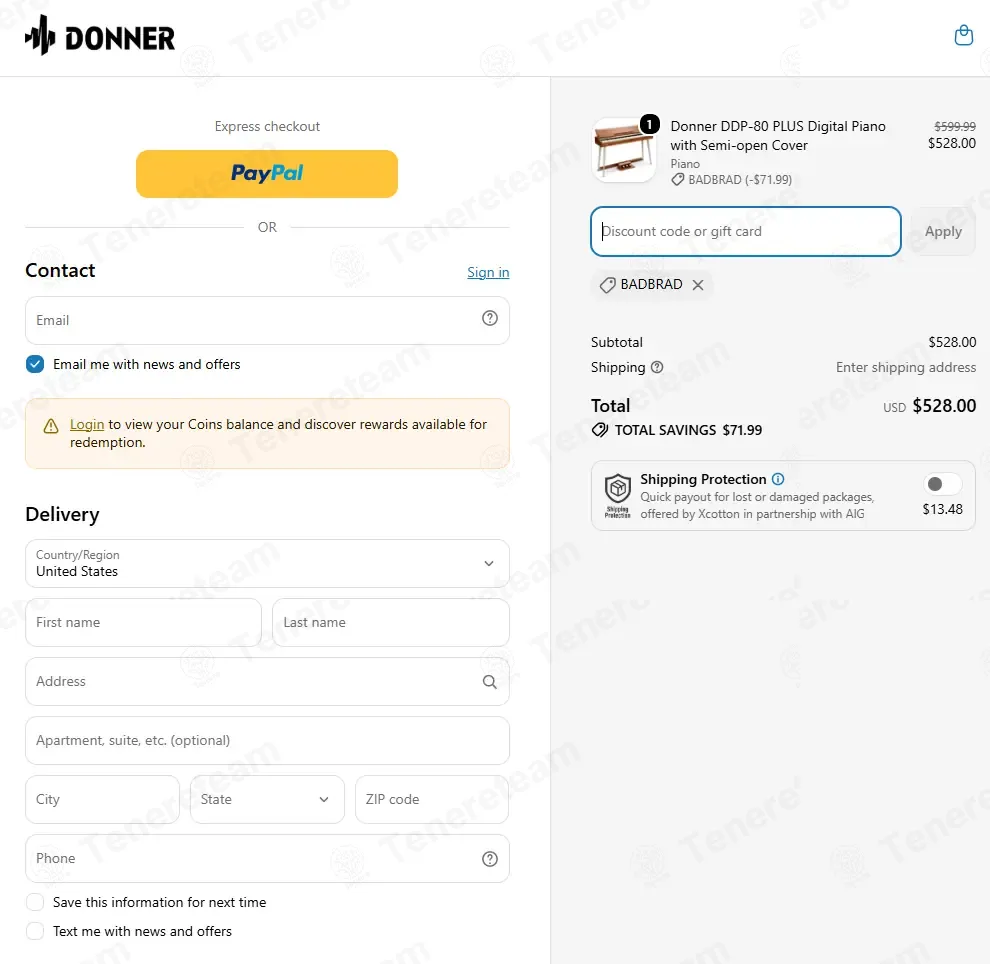
Task: Open the shopping bag cart icon
Action: point(963,35)
